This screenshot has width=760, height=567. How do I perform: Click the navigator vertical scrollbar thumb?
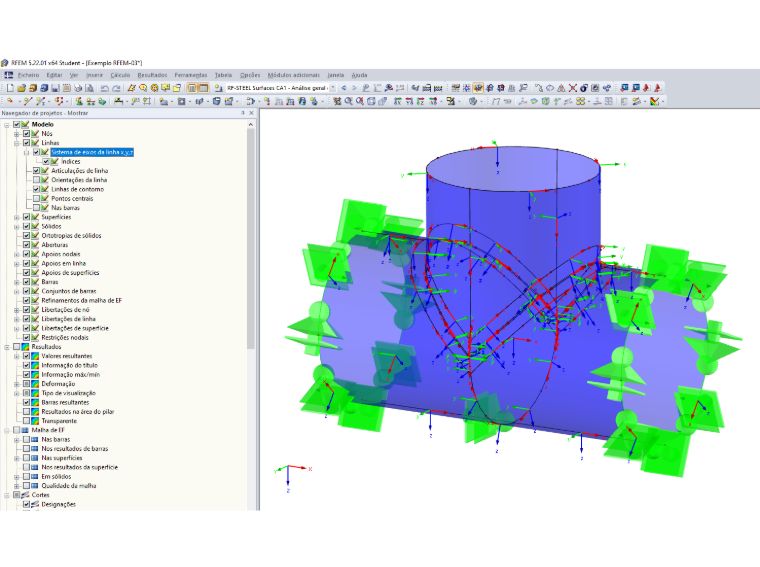[x=251, y=238]
